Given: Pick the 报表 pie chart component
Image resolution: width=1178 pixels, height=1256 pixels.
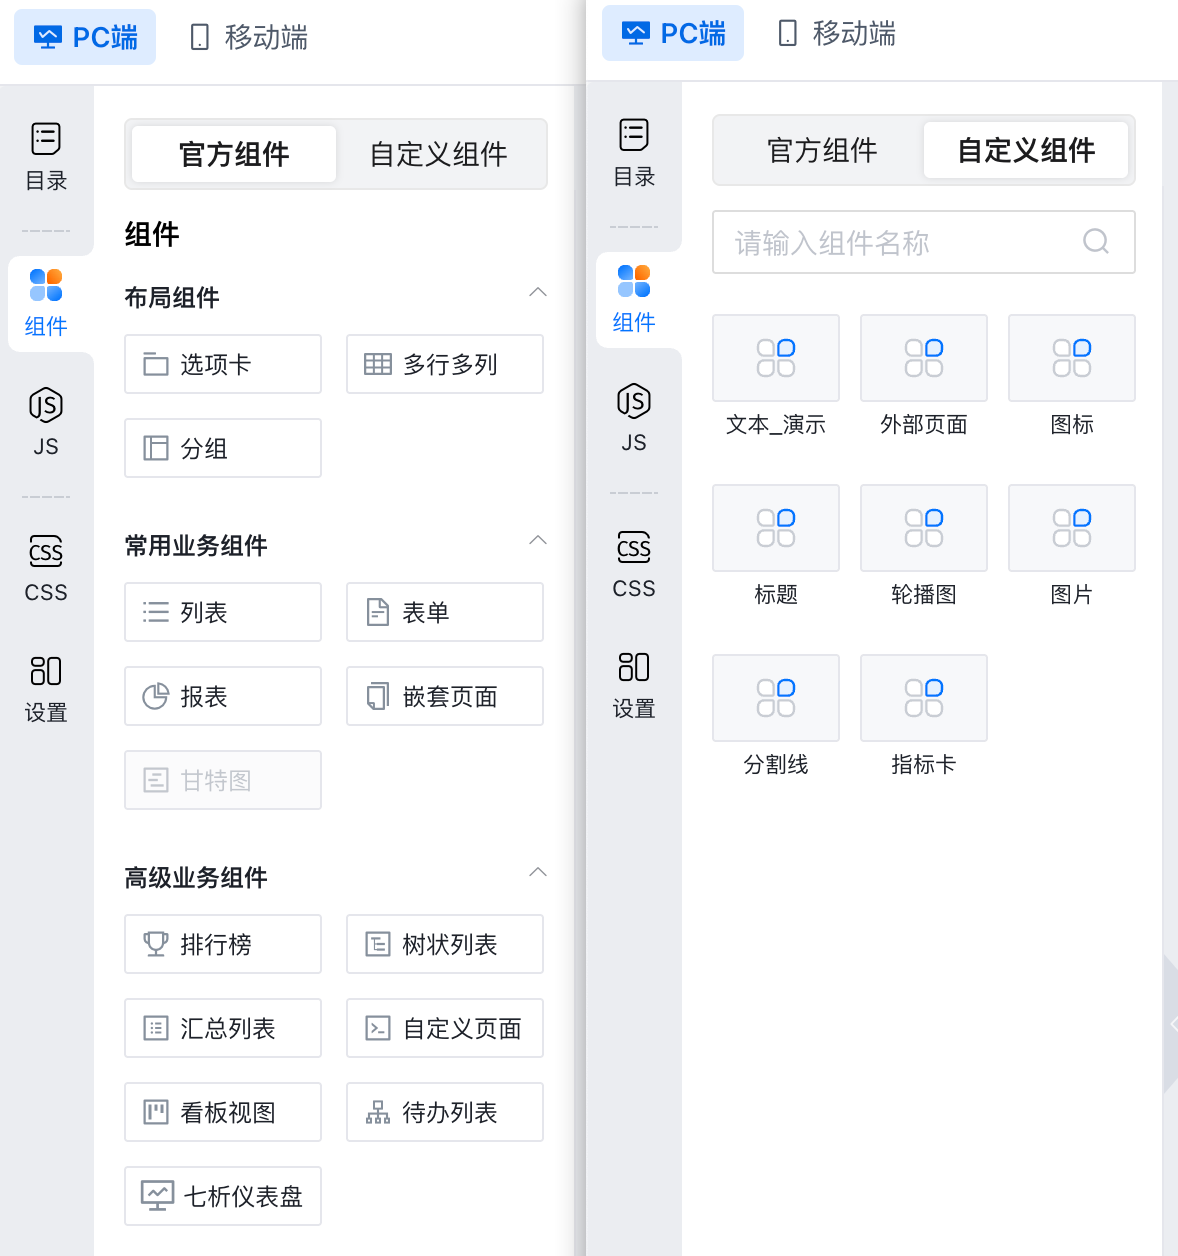Looking at the screenshot, I should pos(222,696).
